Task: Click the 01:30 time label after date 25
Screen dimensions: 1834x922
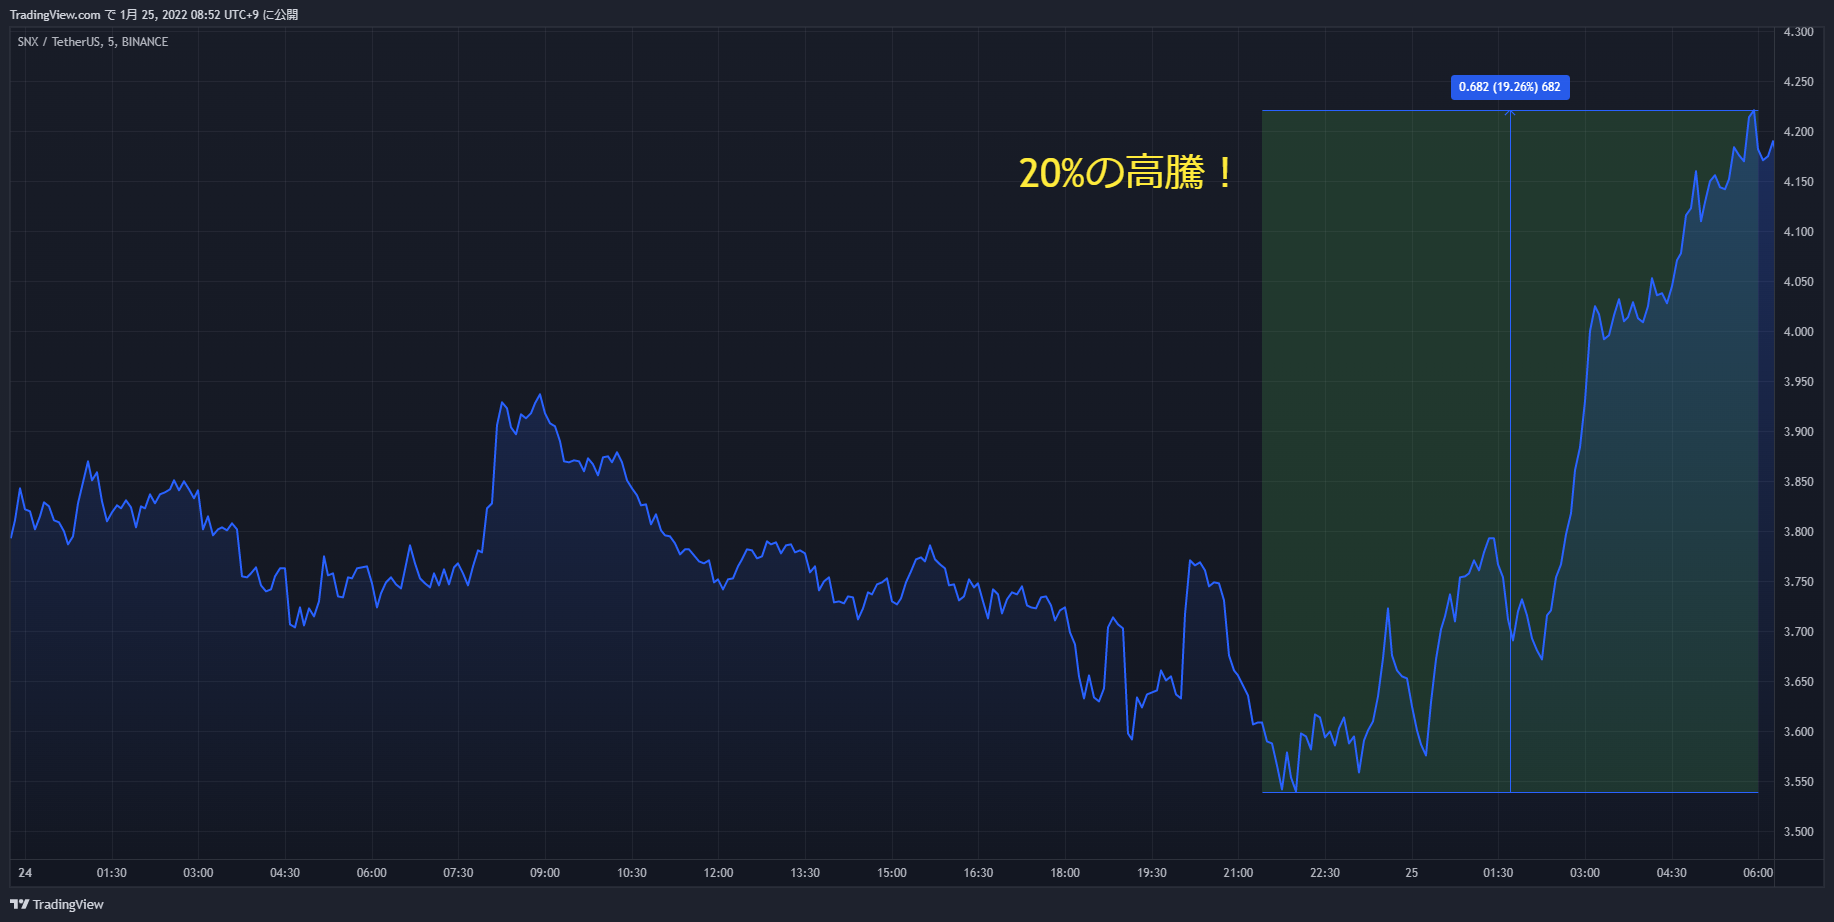Action: 1498,873
